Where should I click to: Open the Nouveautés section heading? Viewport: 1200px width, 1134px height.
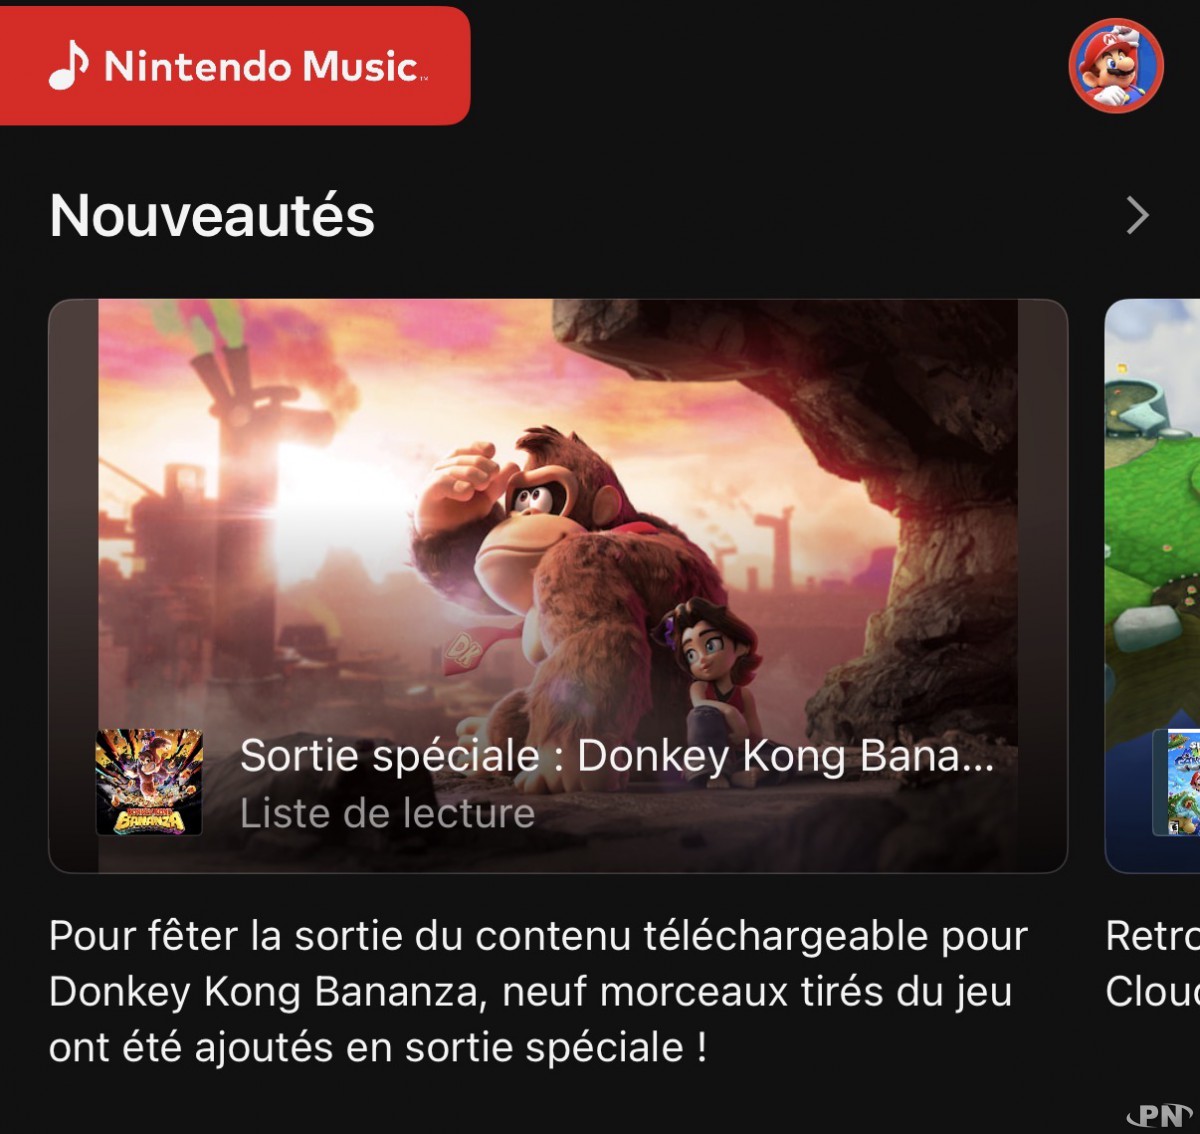pos(212,215)
